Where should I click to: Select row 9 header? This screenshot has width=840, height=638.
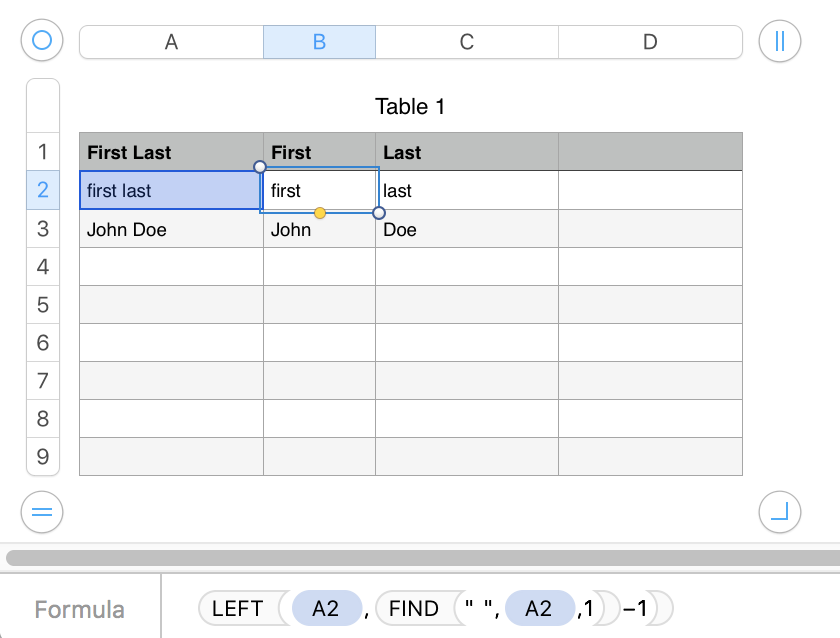coord(43,457)
